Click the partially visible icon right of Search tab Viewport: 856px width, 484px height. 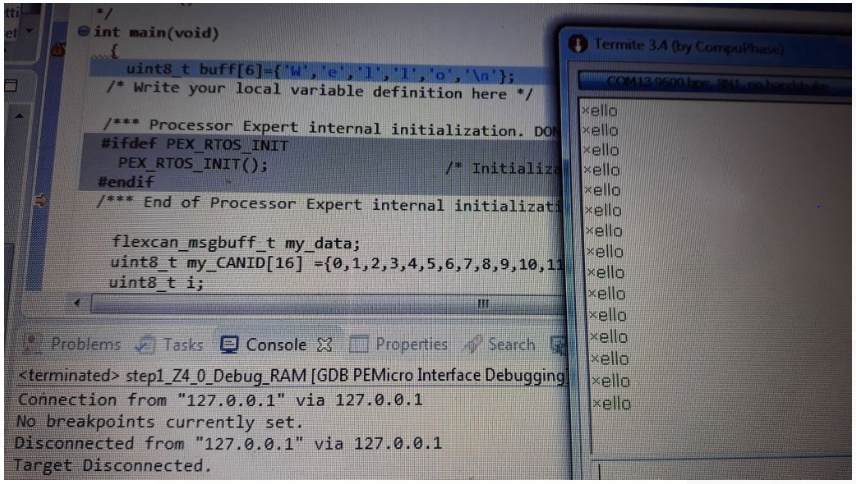coord(557,345)
